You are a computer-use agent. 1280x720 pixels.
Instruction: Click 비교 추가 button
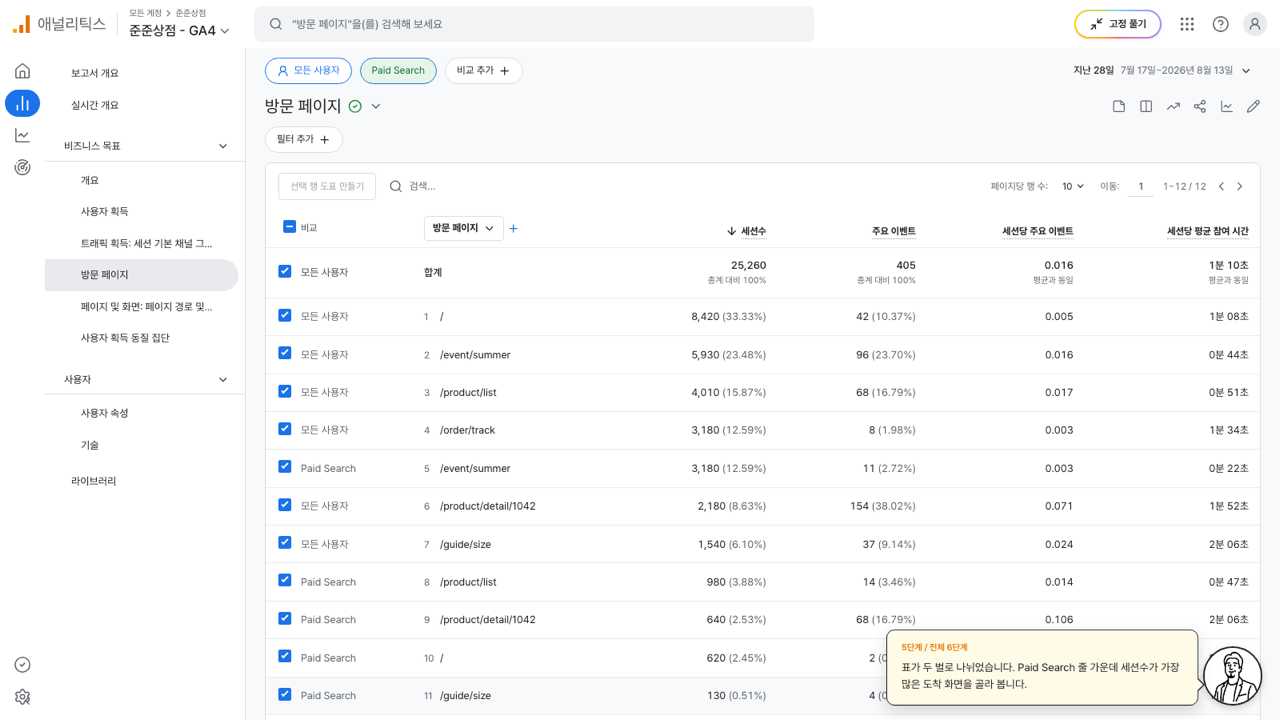[484, 71]
